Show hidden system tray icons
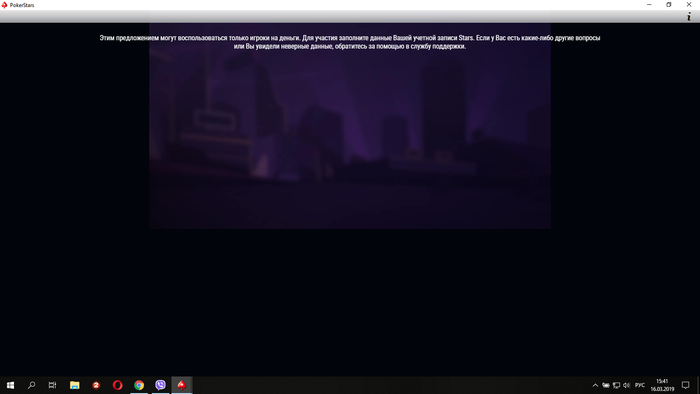 click(595, 385)
